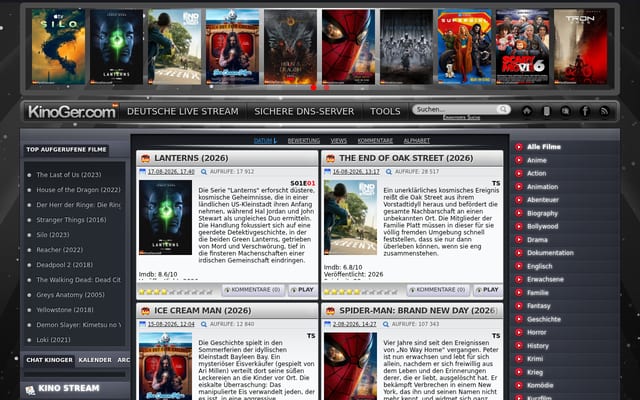Click red play icon beside Action
The height and width of the screenshot is (400, 640).
click(519, 173)
